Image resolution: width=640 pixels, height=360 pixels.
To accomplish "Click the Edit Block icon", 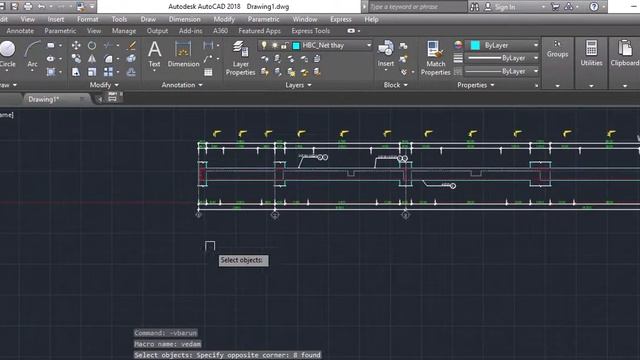I will pyautogui.click(x=403, y=59).
